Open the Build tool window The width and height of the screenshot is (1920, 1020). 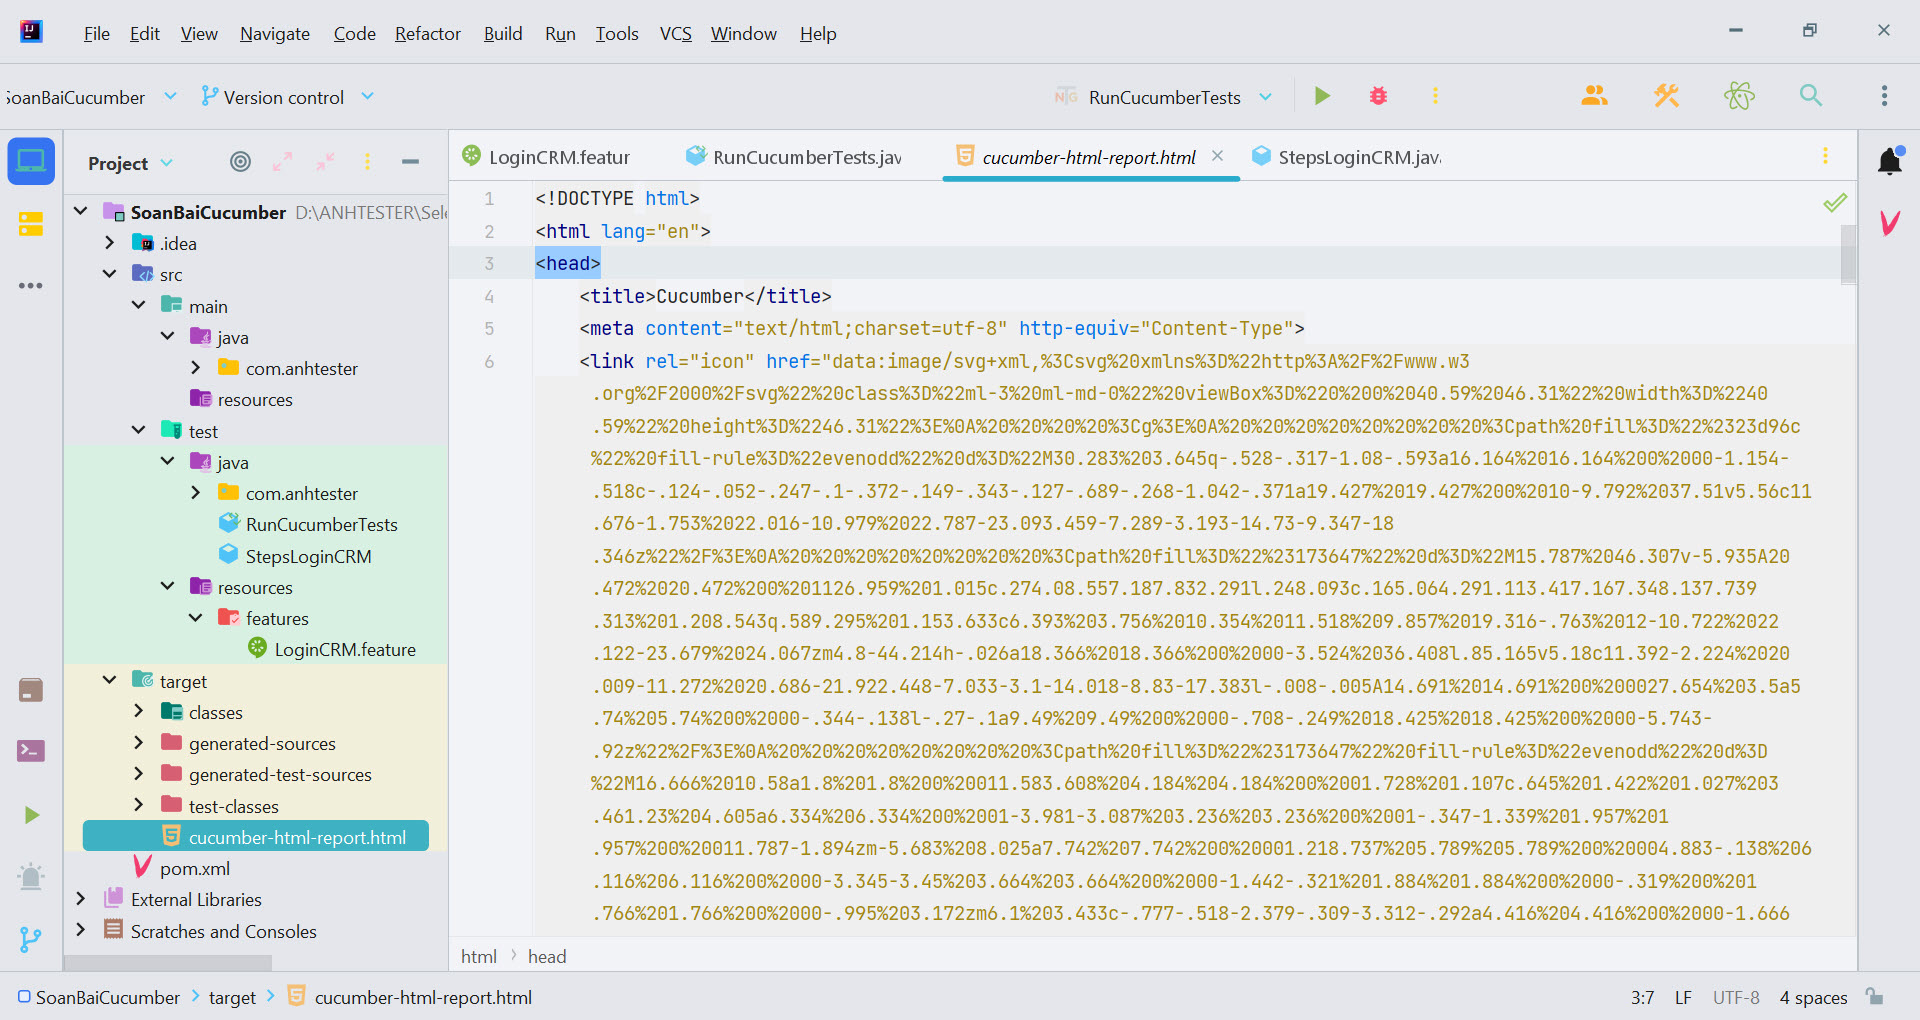point(31,690)
